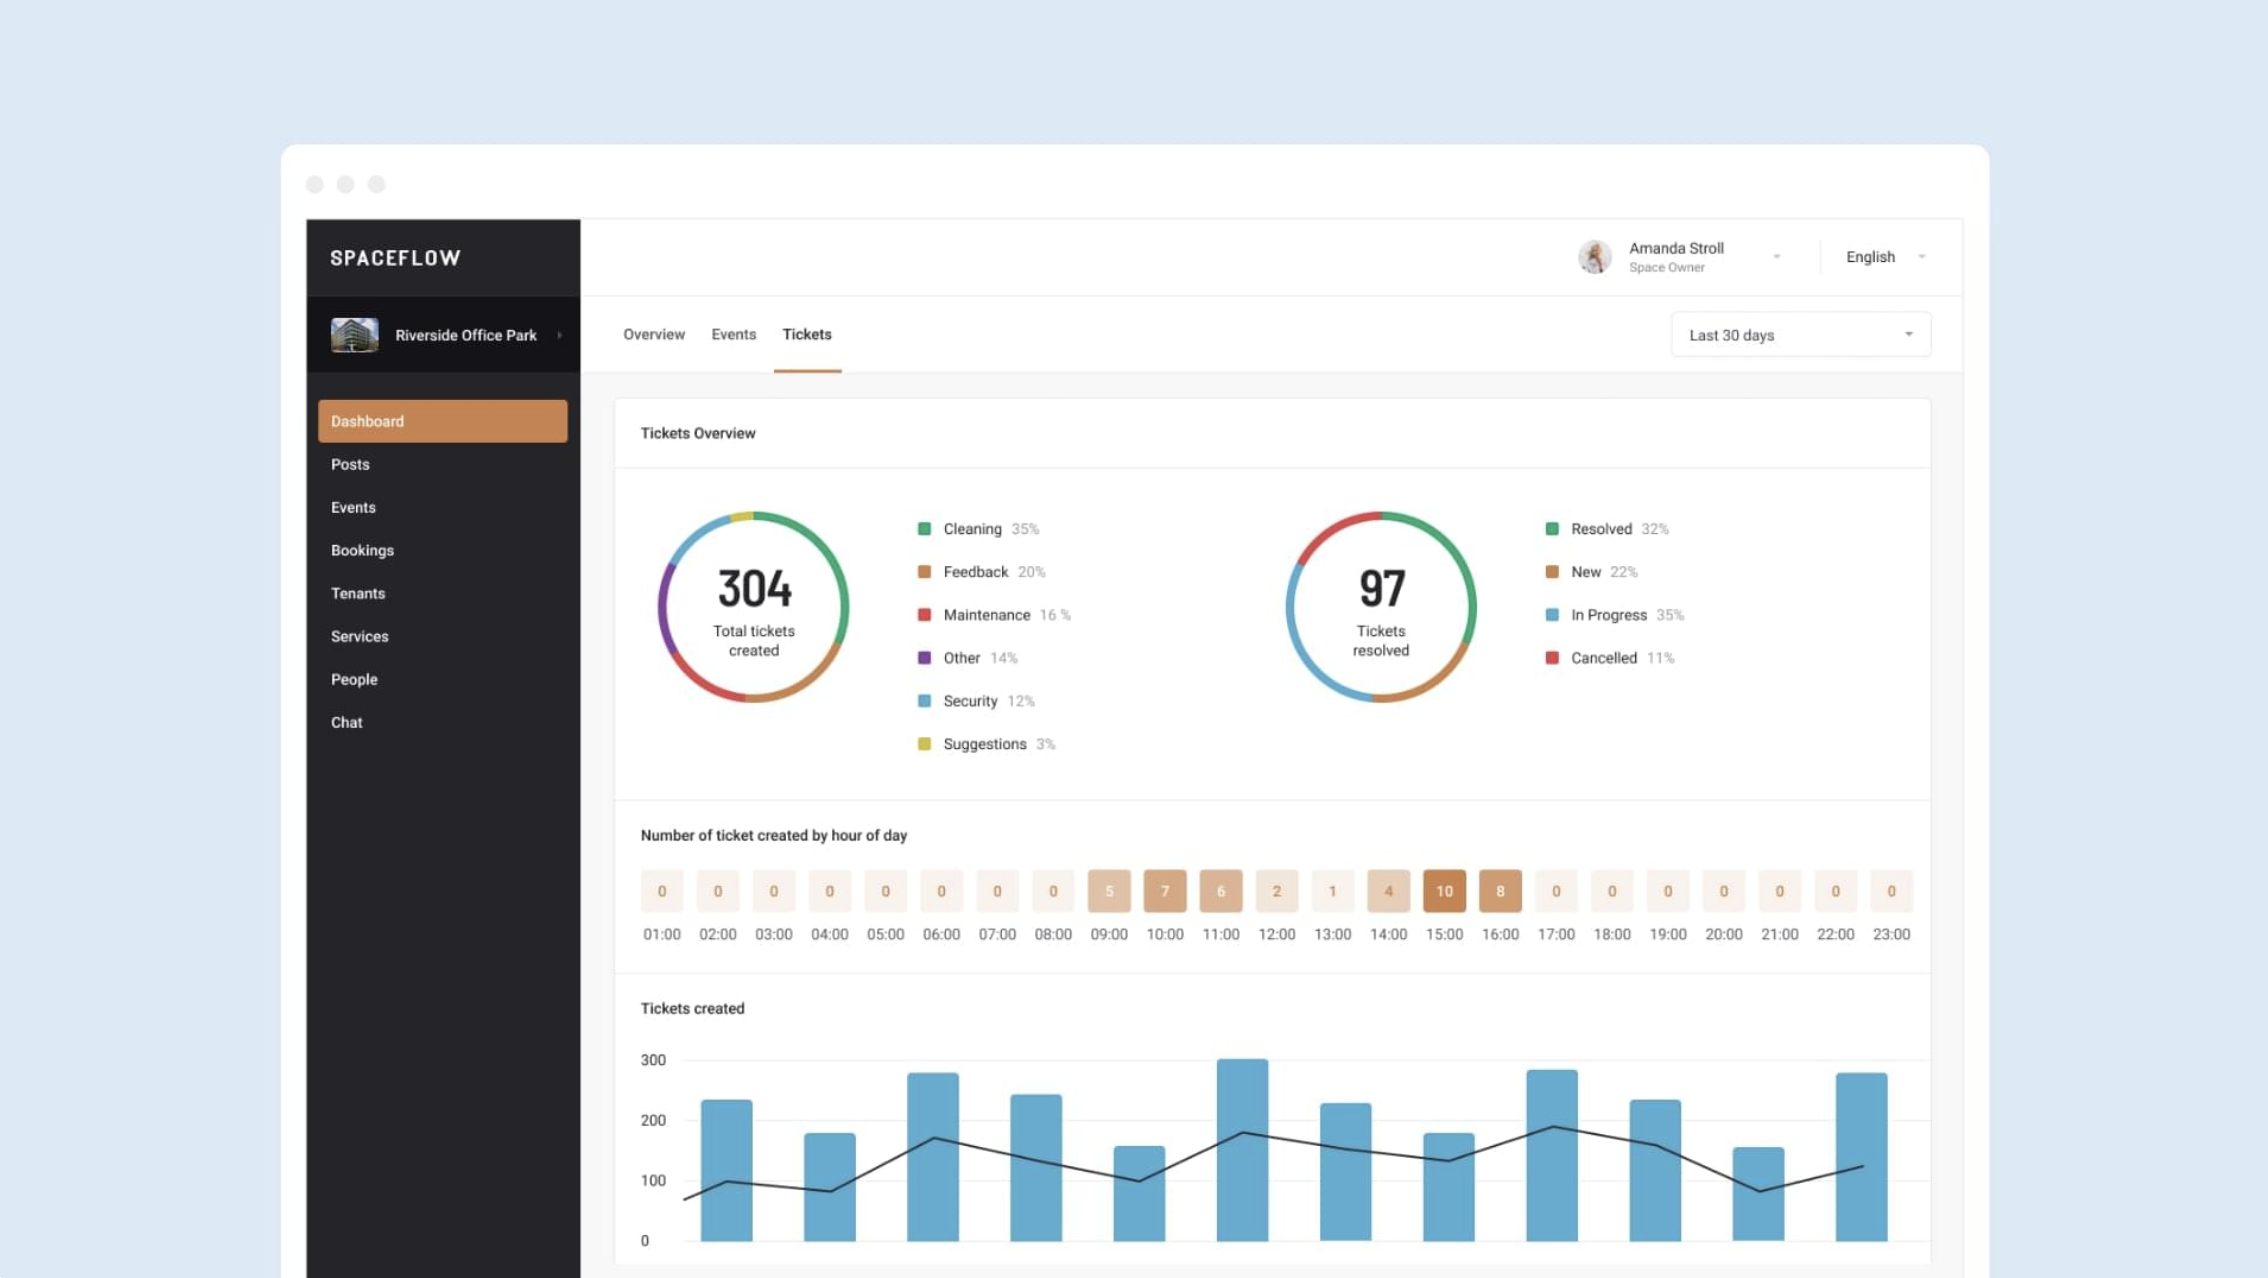
Task: Click the In Progress blue legend swatch
Action: click(x=1552, y=615)
